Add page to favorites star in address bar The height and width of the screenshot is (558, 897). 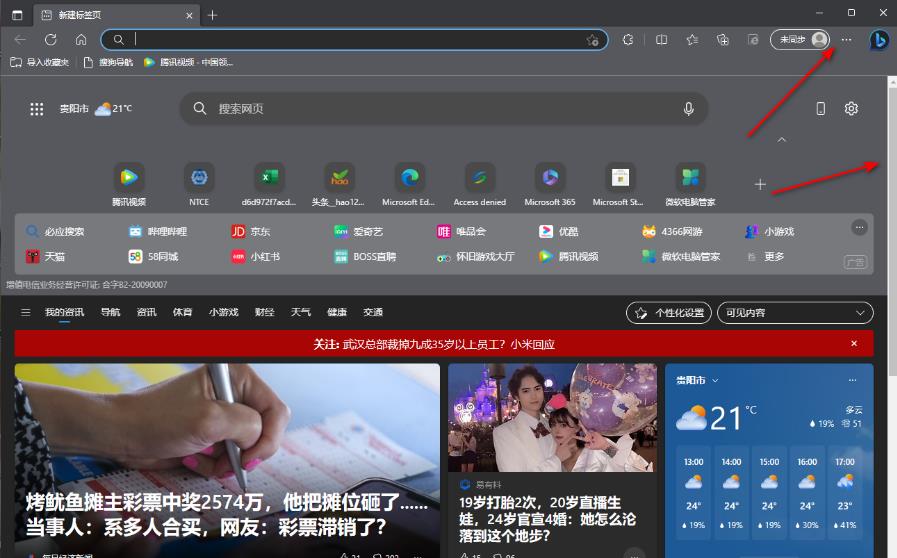tap(592, 40)
